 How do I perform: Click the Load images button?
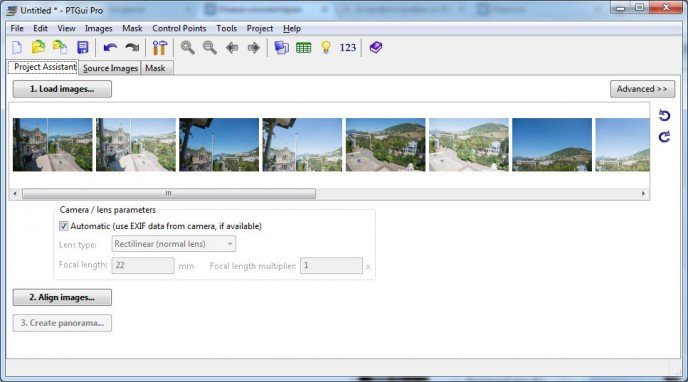[x=62, y=89]
